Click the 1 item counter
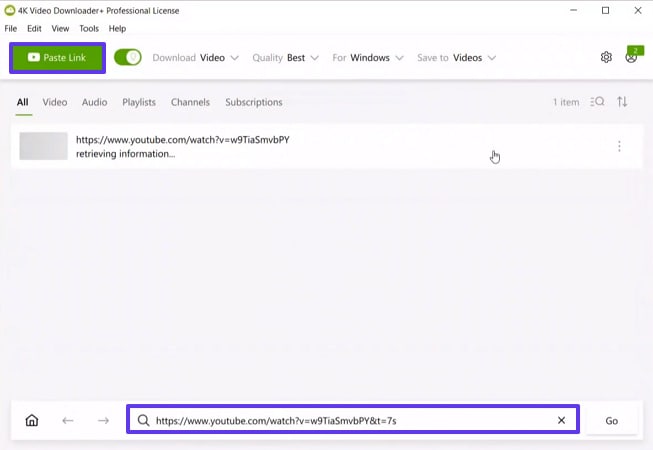The height and width of the screenshot is (450, 653). (x=566, y=102)
